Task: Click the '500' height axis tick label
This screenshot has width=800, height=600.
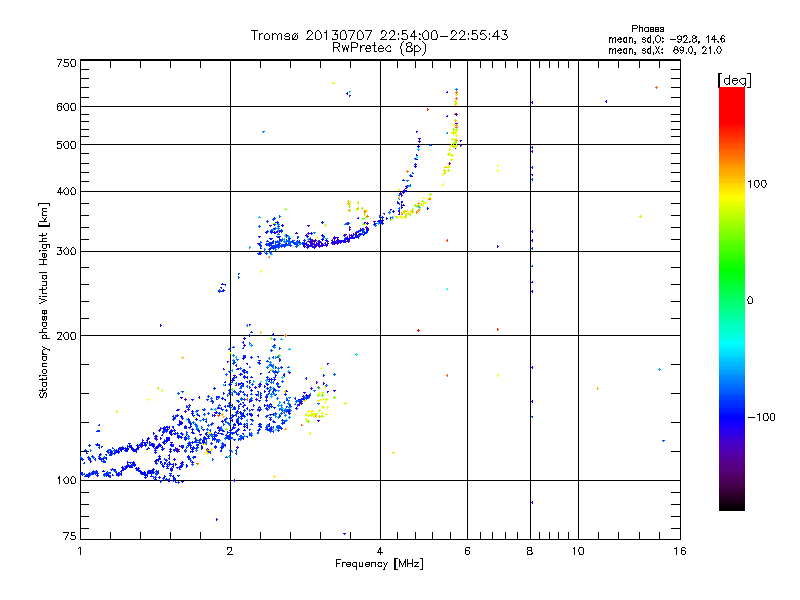Action: coord(66,145)
